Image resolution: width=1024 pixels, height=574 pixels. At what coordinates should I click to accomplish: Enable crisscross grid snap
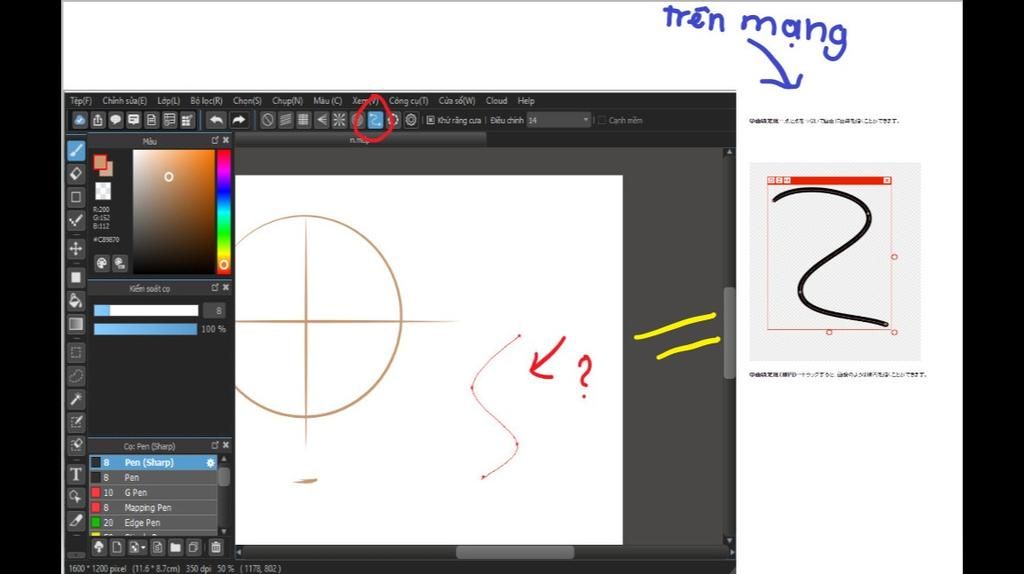coord(303,120)
